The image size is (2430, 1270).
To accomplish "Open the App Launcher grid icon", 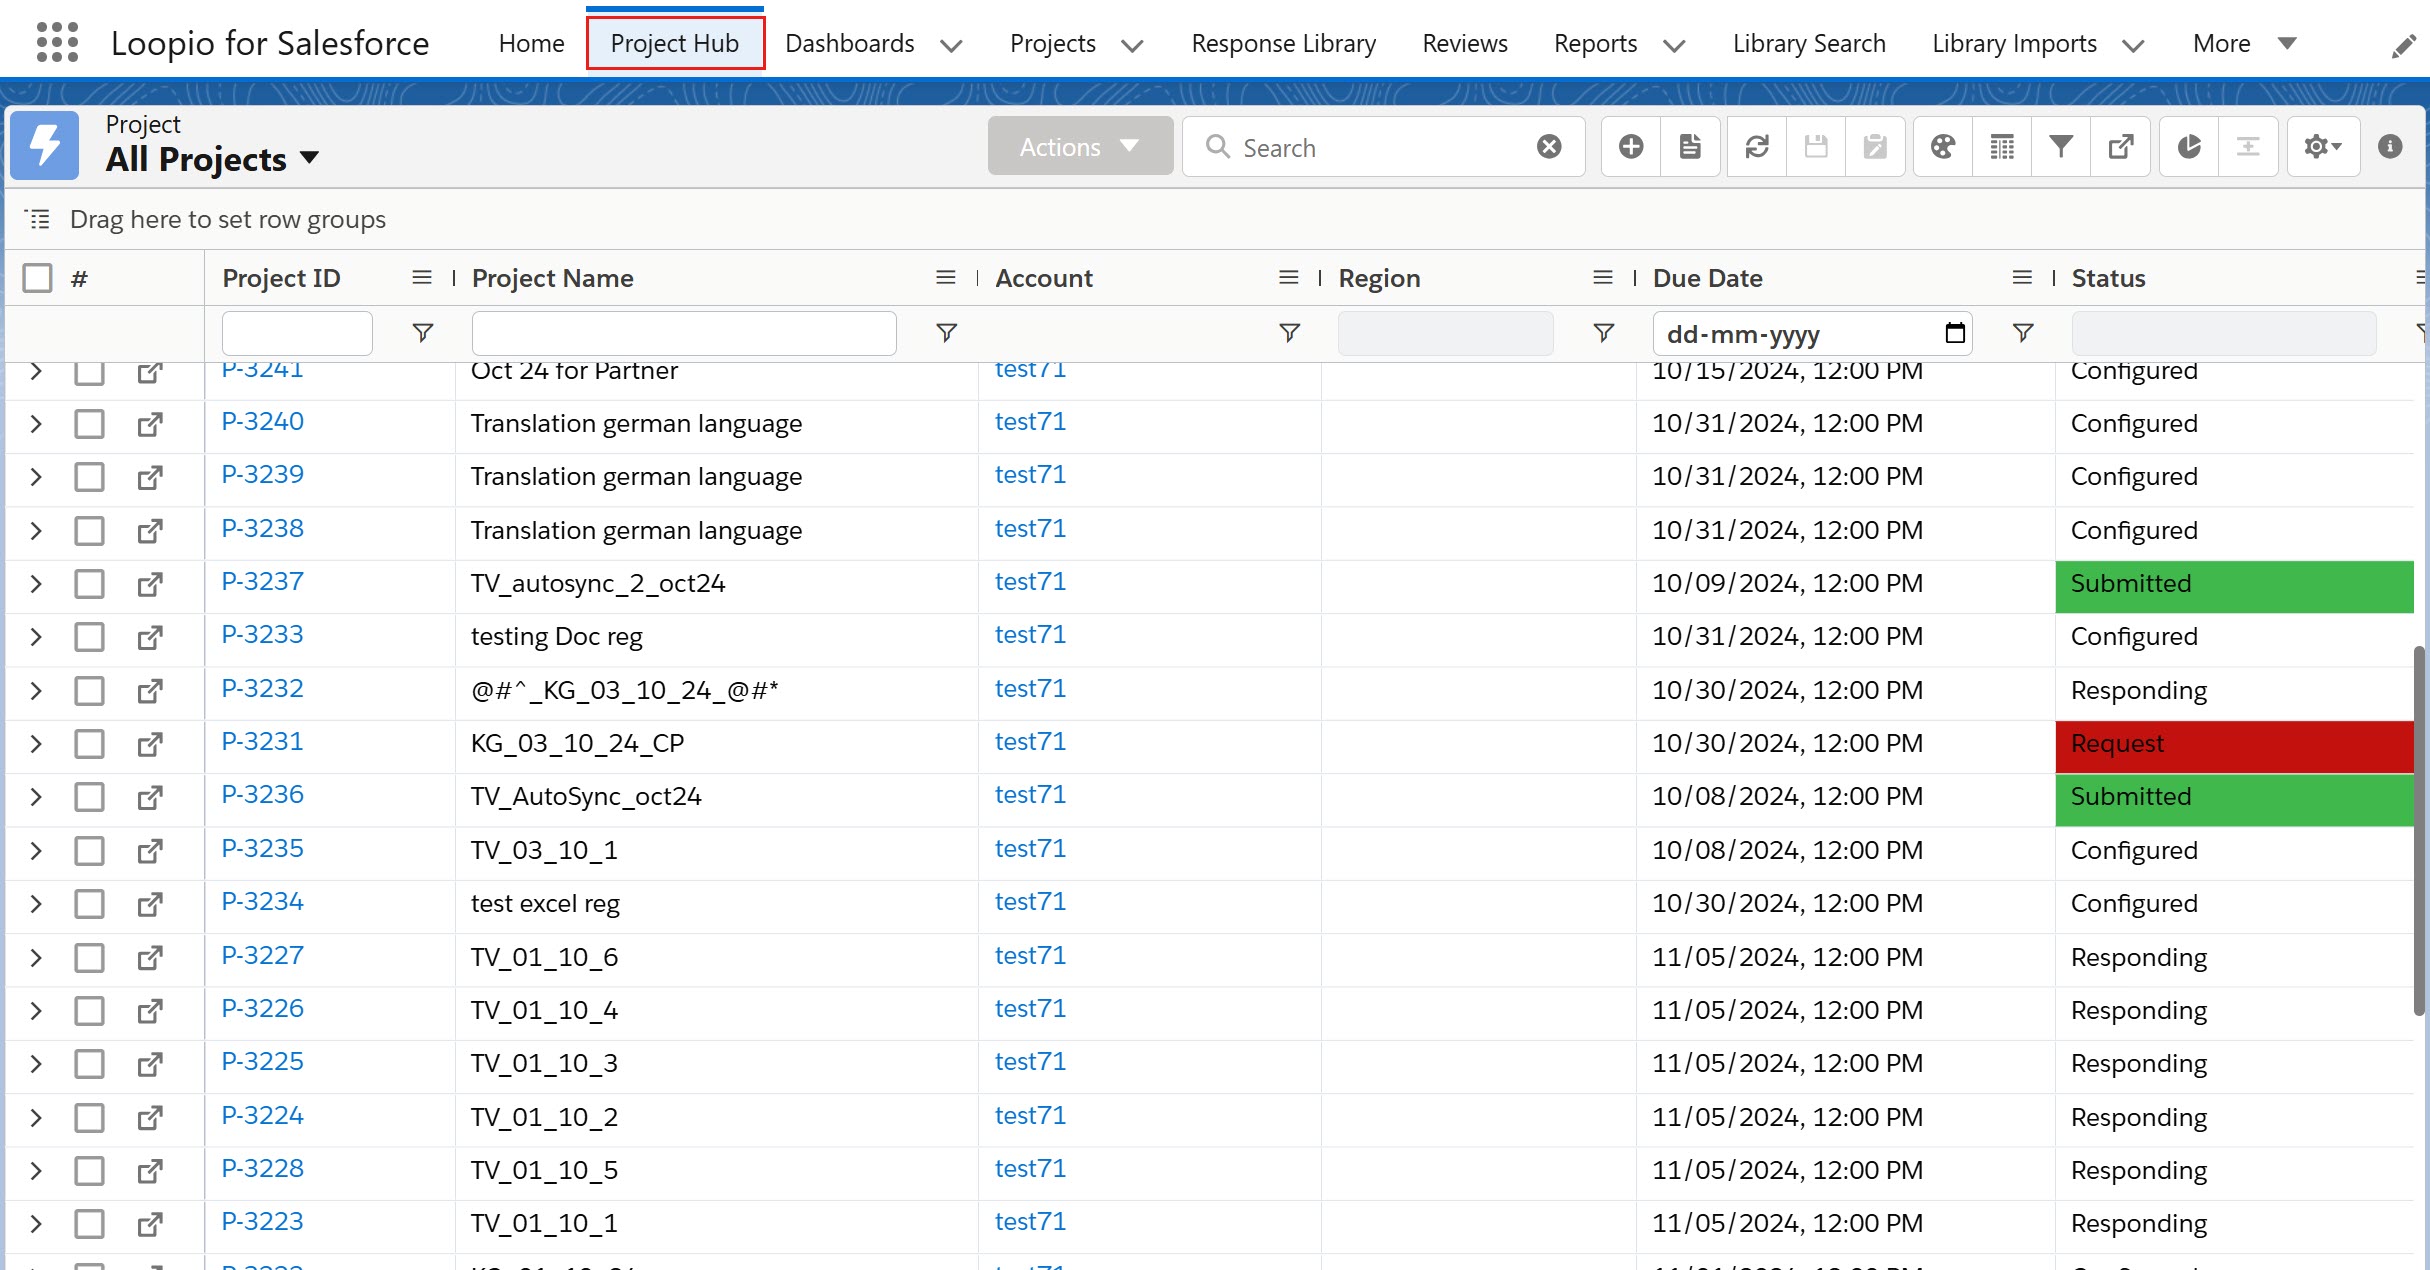I will click(57, 43).
